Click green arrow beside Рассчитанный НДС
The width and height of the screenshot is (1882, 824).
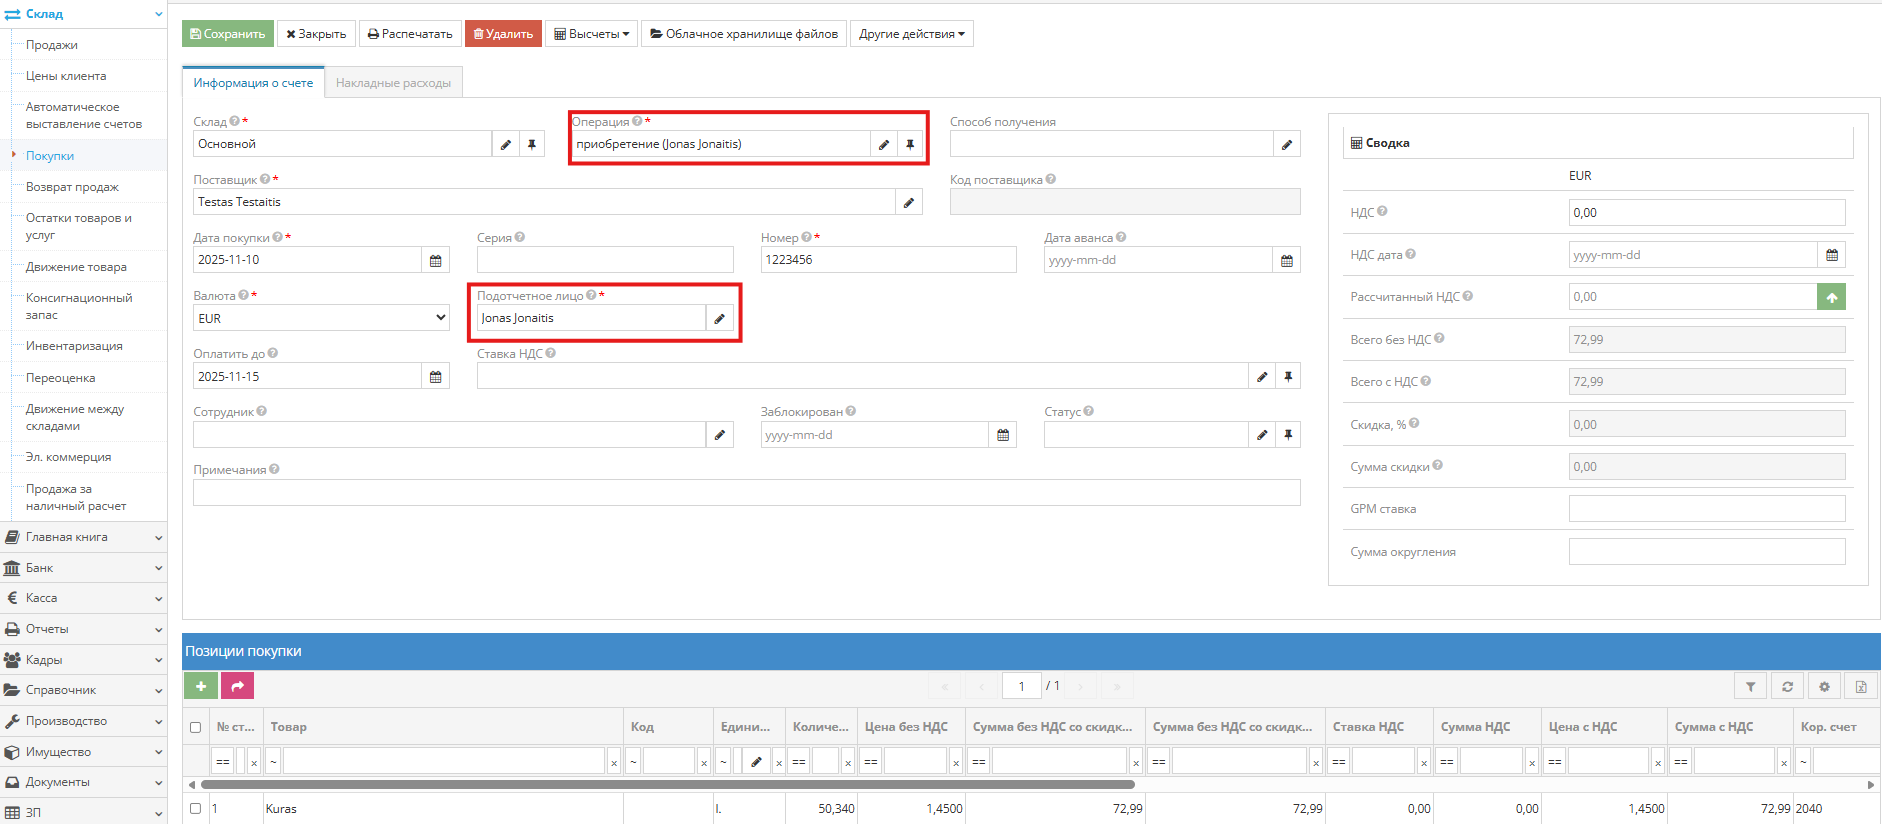(1831, 297)
